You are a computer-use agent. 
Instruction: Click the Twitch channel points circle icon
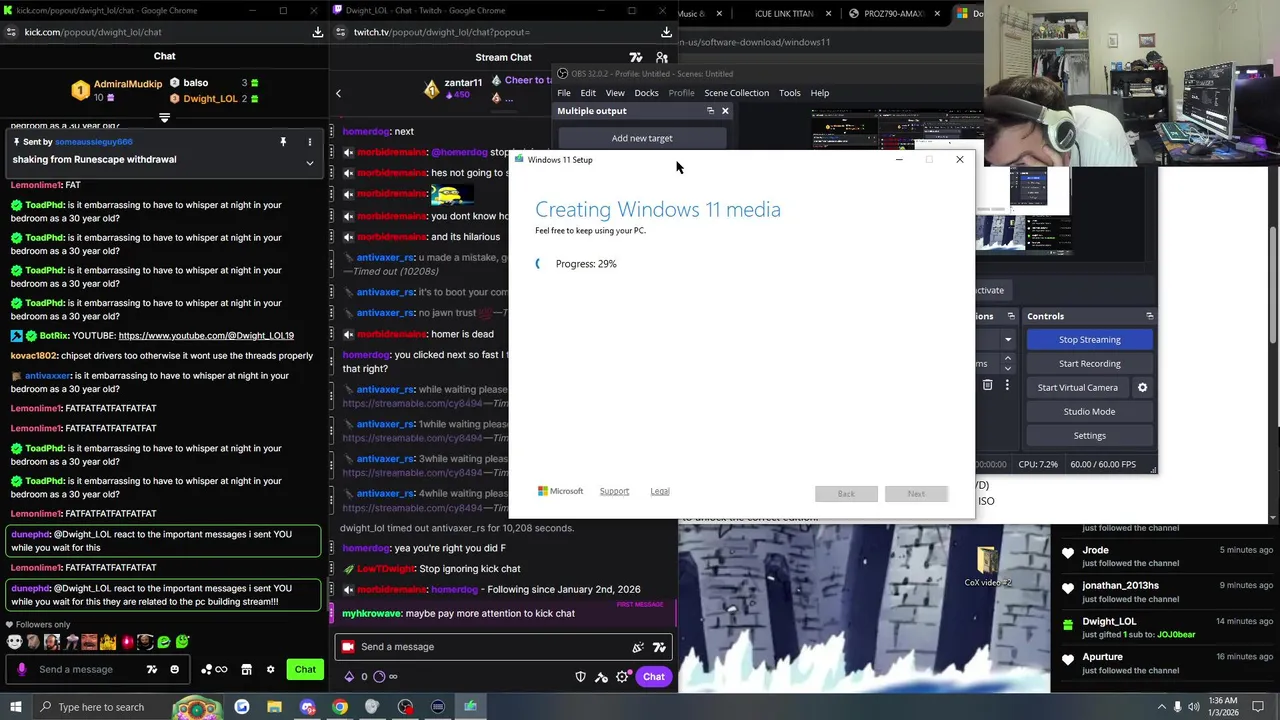[379, 677]
